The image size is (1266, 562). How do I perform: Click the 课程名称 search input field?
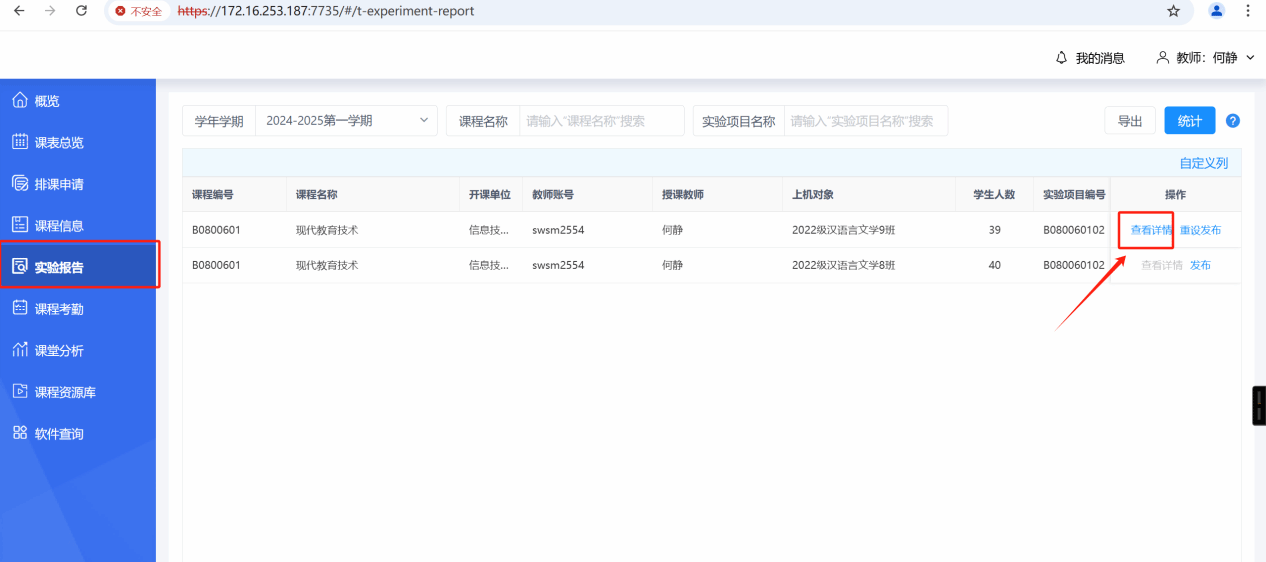pyautogui.click(x=601, y=121)
